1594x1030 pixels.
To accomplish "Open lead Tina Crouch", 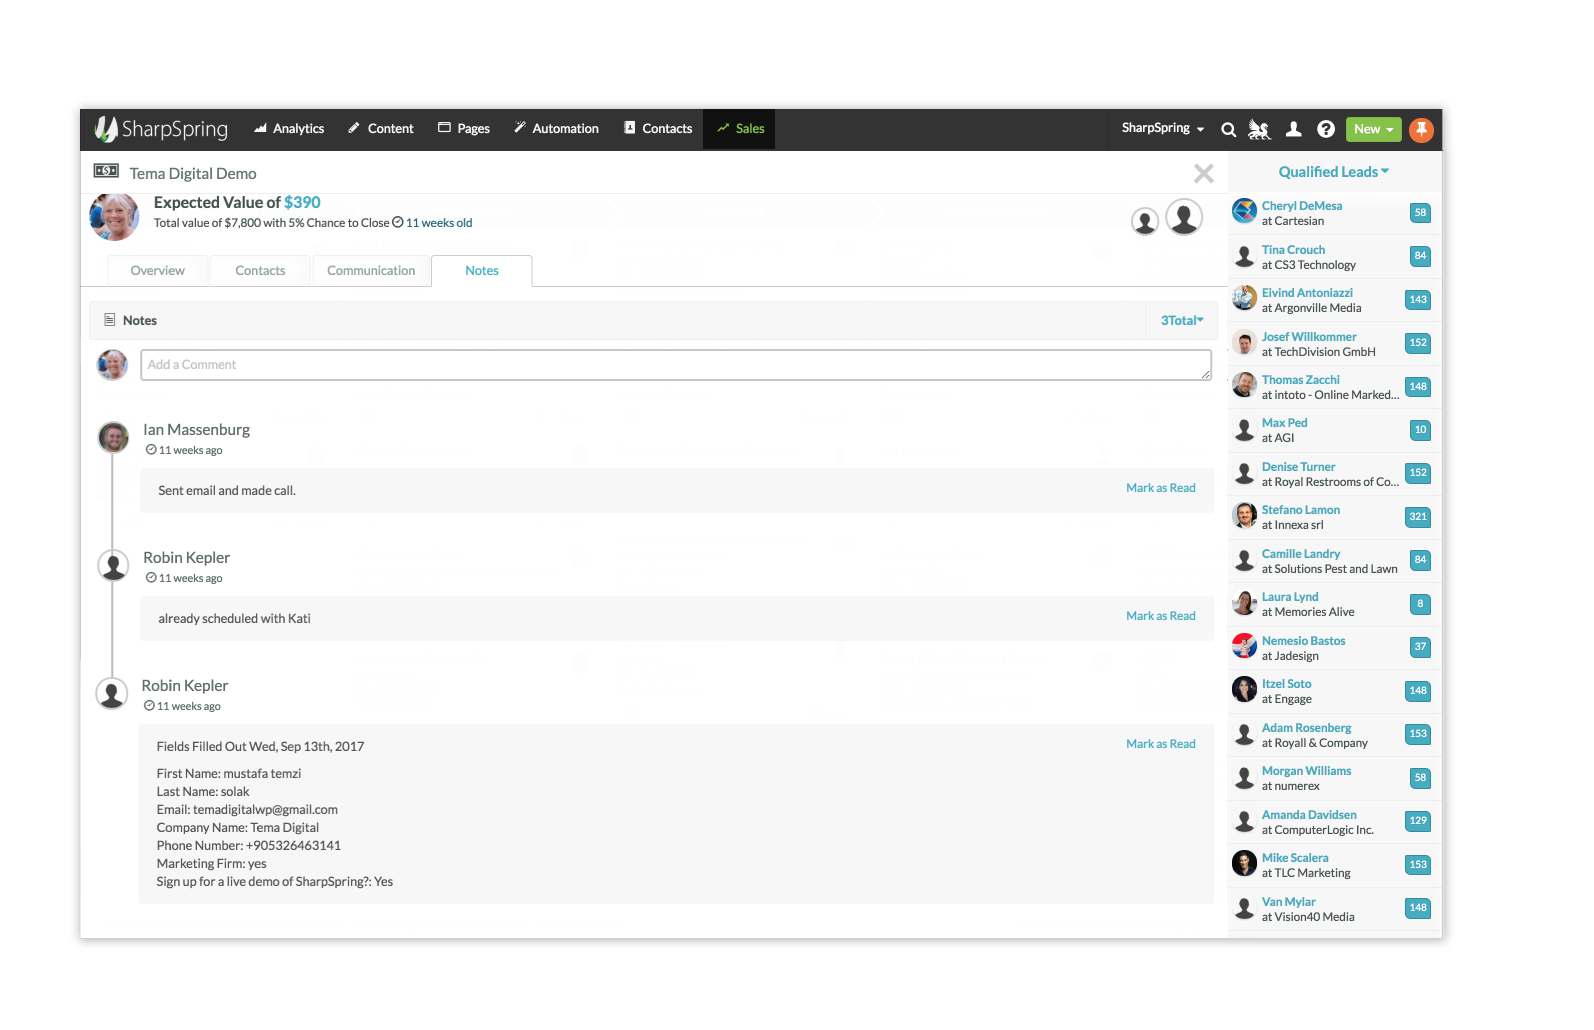I will pos(1293,250).
